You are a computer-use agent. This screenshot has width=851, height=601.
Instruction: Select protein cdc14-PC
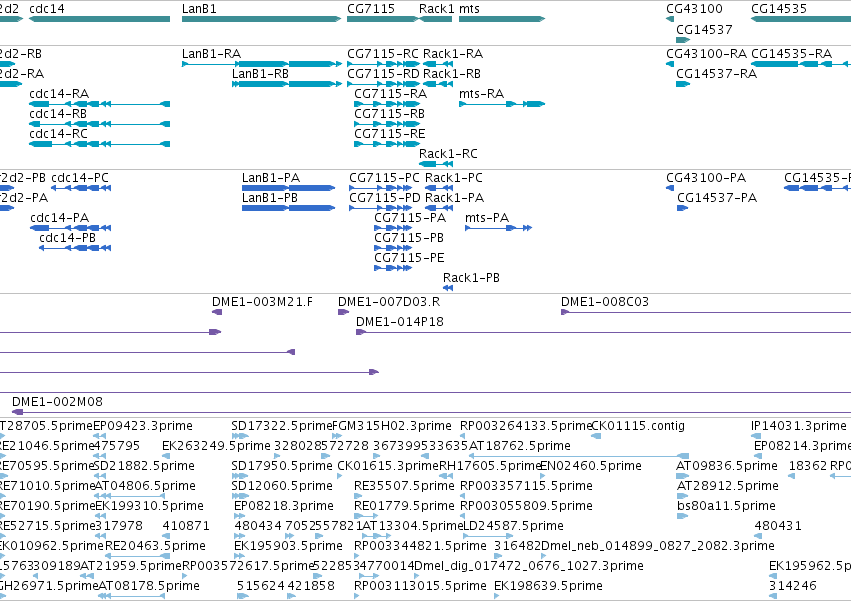81,188
